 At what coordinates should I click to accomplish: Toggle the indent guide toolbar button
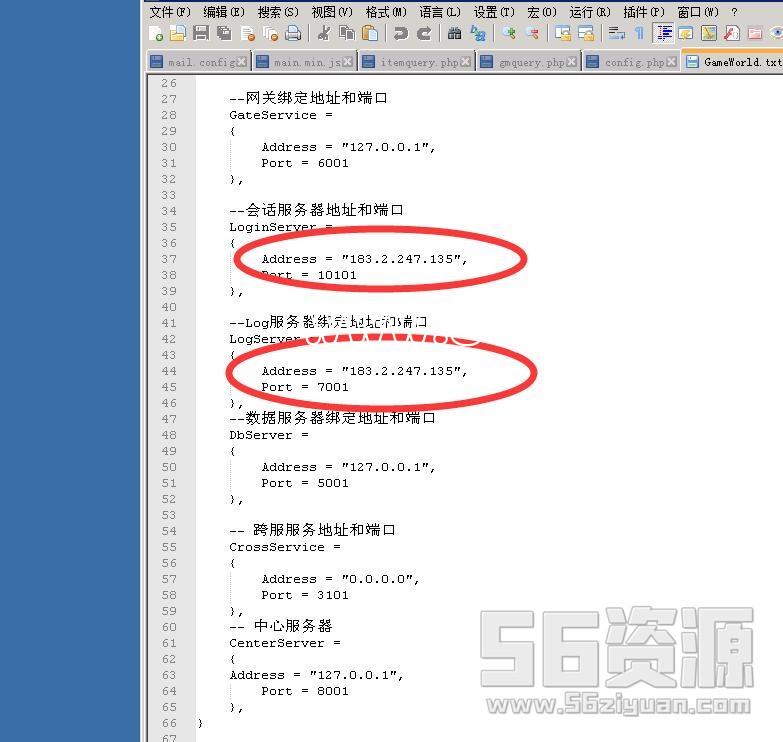click(x=663, y=33)
